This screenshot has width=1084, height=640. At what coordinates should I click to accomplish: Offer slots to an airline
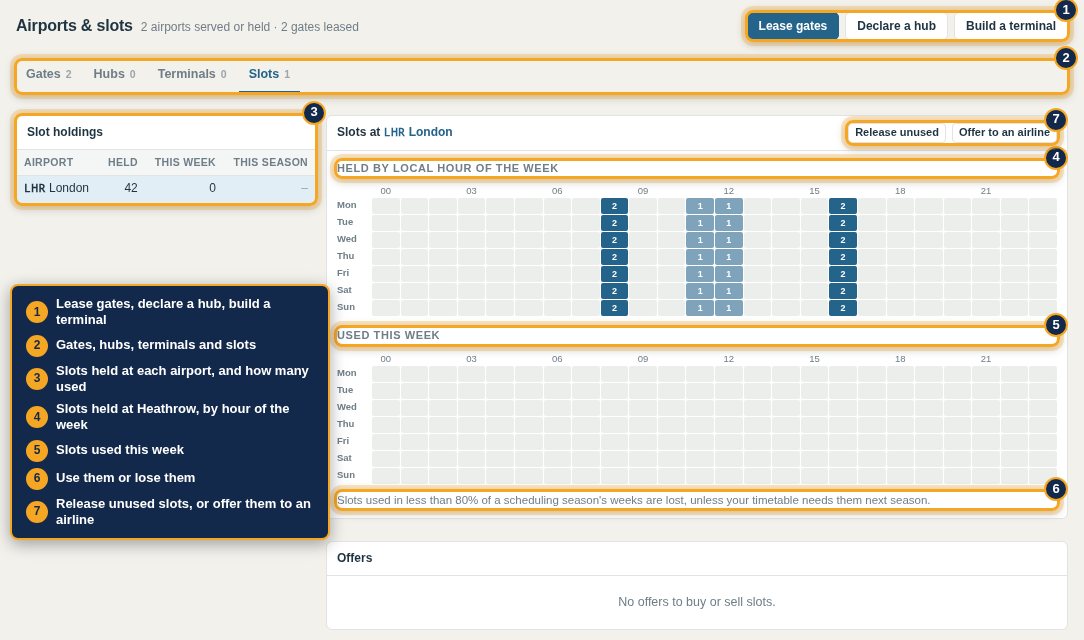[1004, 132]
